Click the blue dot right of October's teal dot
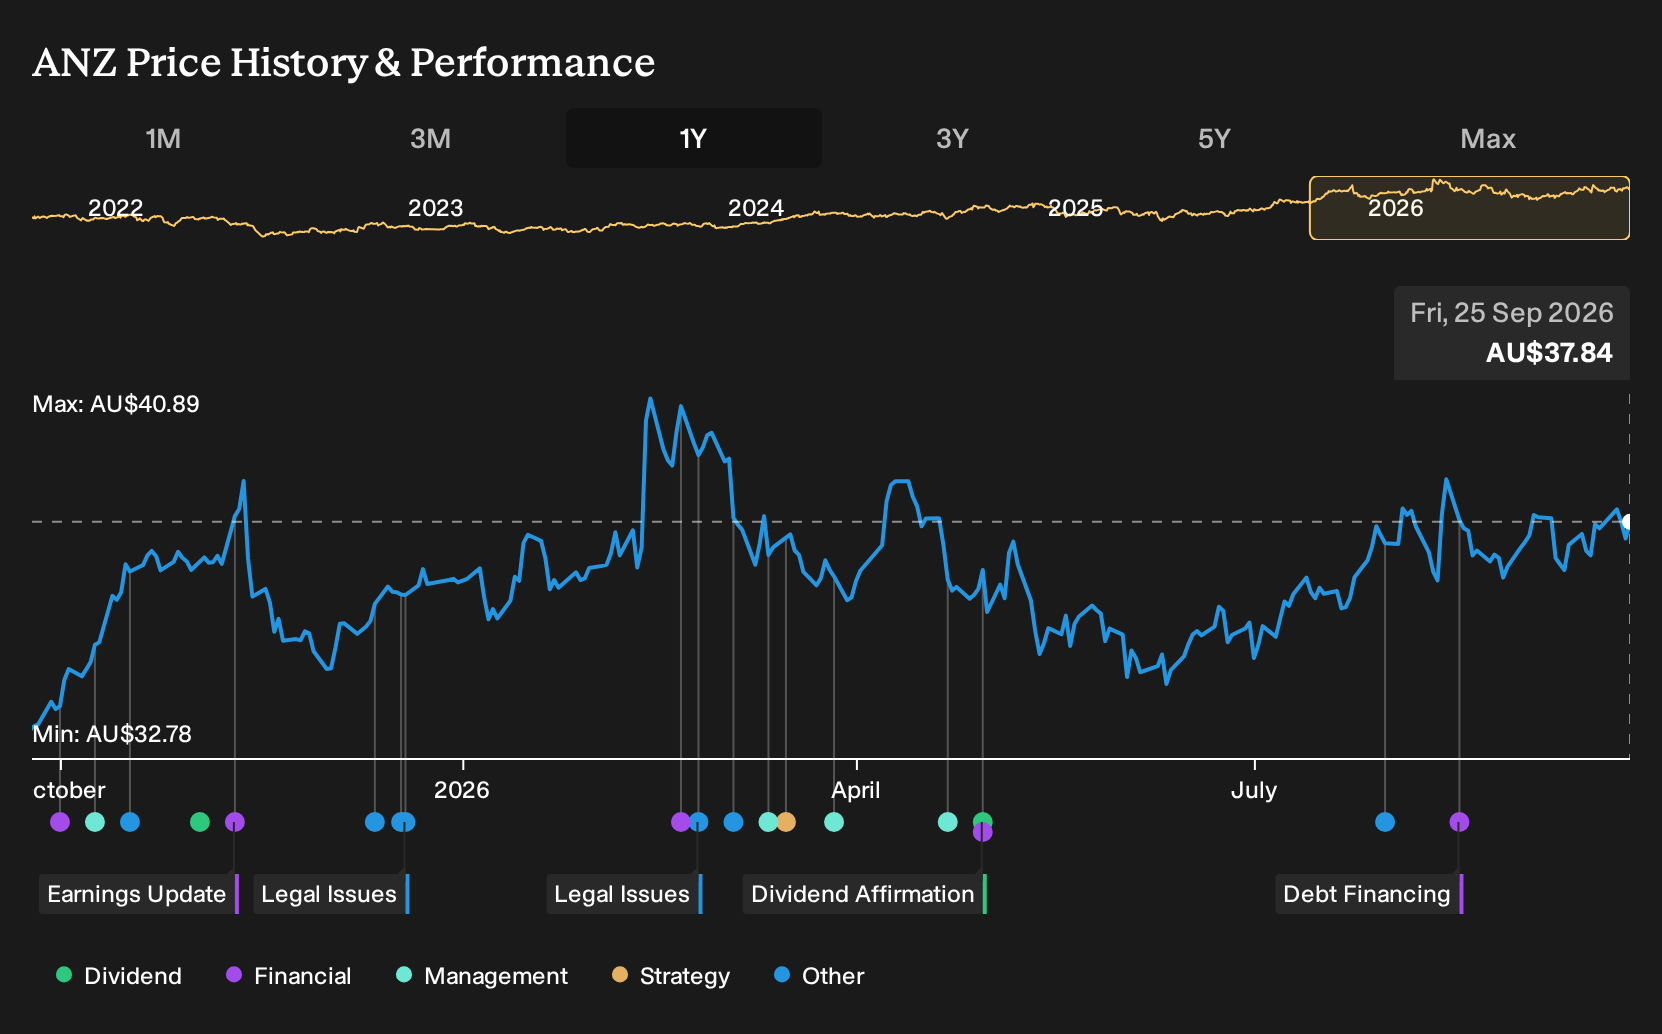Screen dimensions: 1662x1034 tap(130, 822)
